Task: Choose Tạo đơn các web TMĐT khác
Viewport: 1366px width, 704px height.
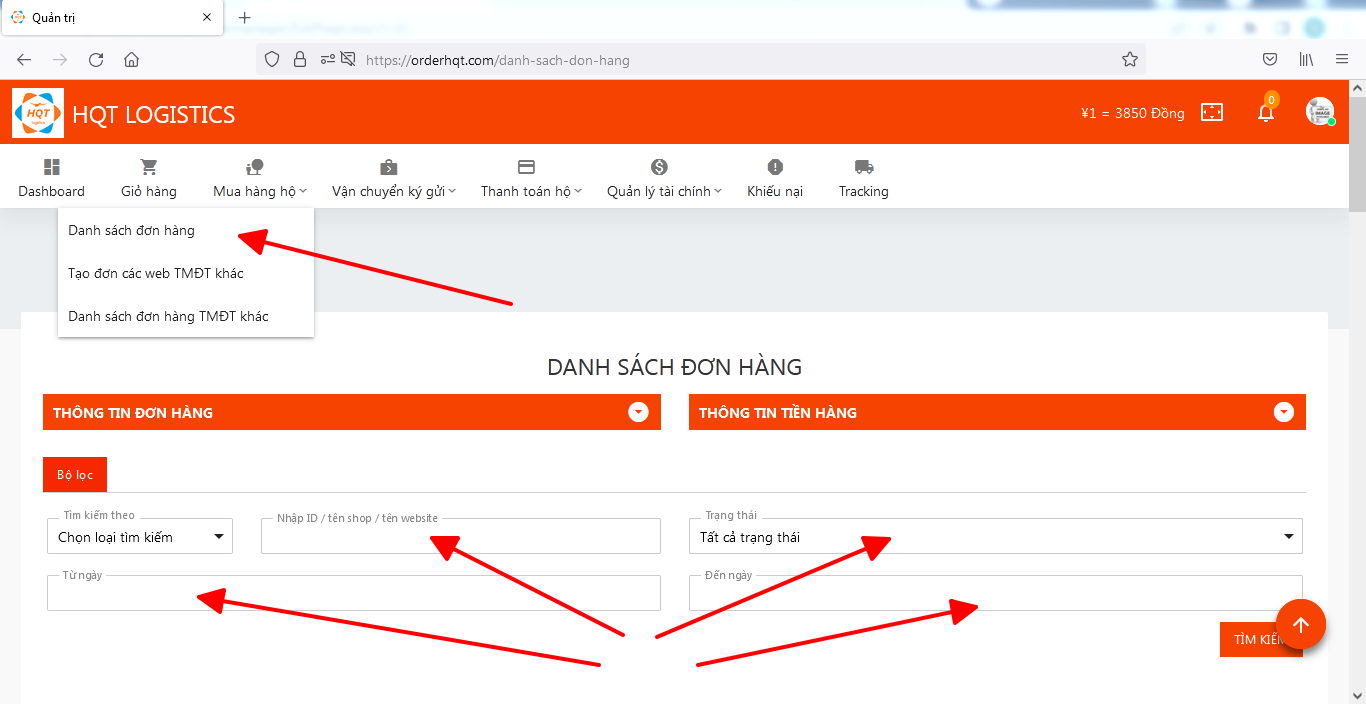Action: point(156,273)
